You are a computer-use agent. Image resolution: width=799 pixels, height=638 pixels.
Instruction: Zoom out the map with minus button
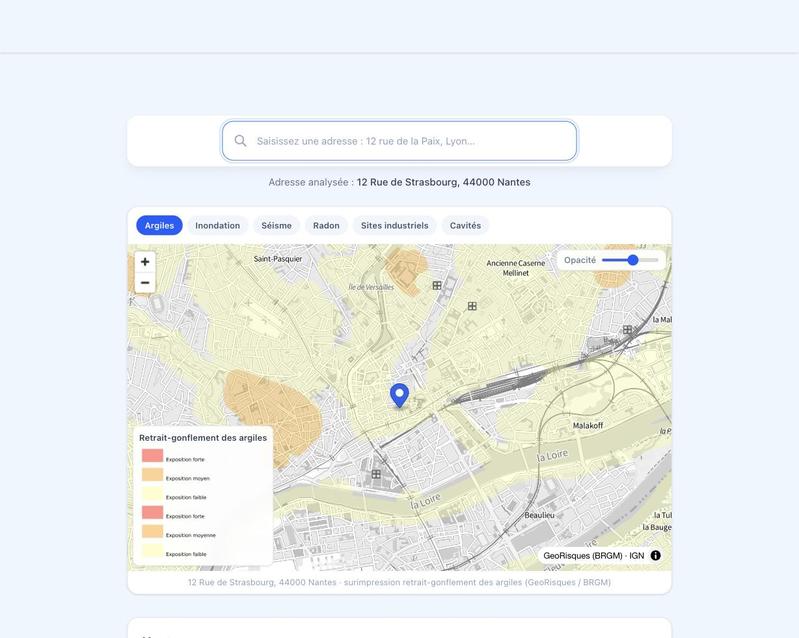145,283
